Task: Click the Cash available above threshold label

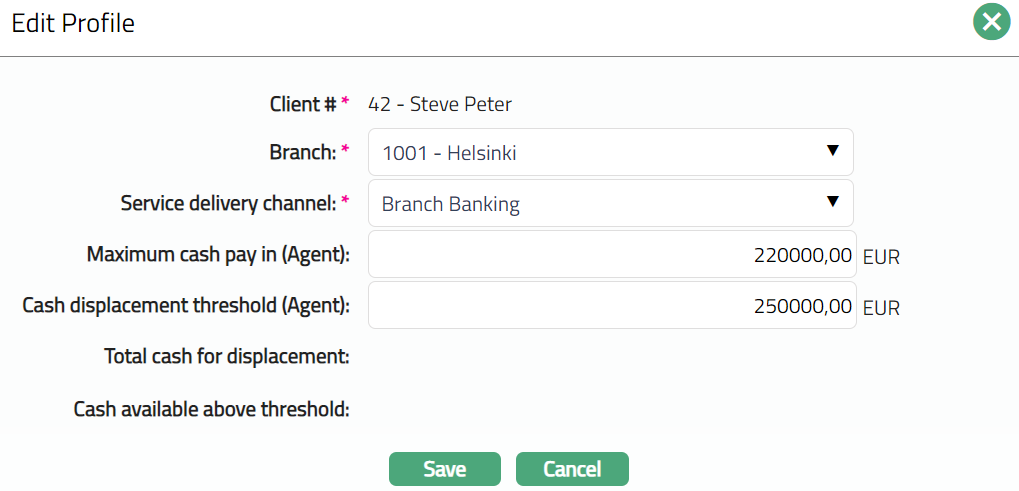Action: point(211,408)
